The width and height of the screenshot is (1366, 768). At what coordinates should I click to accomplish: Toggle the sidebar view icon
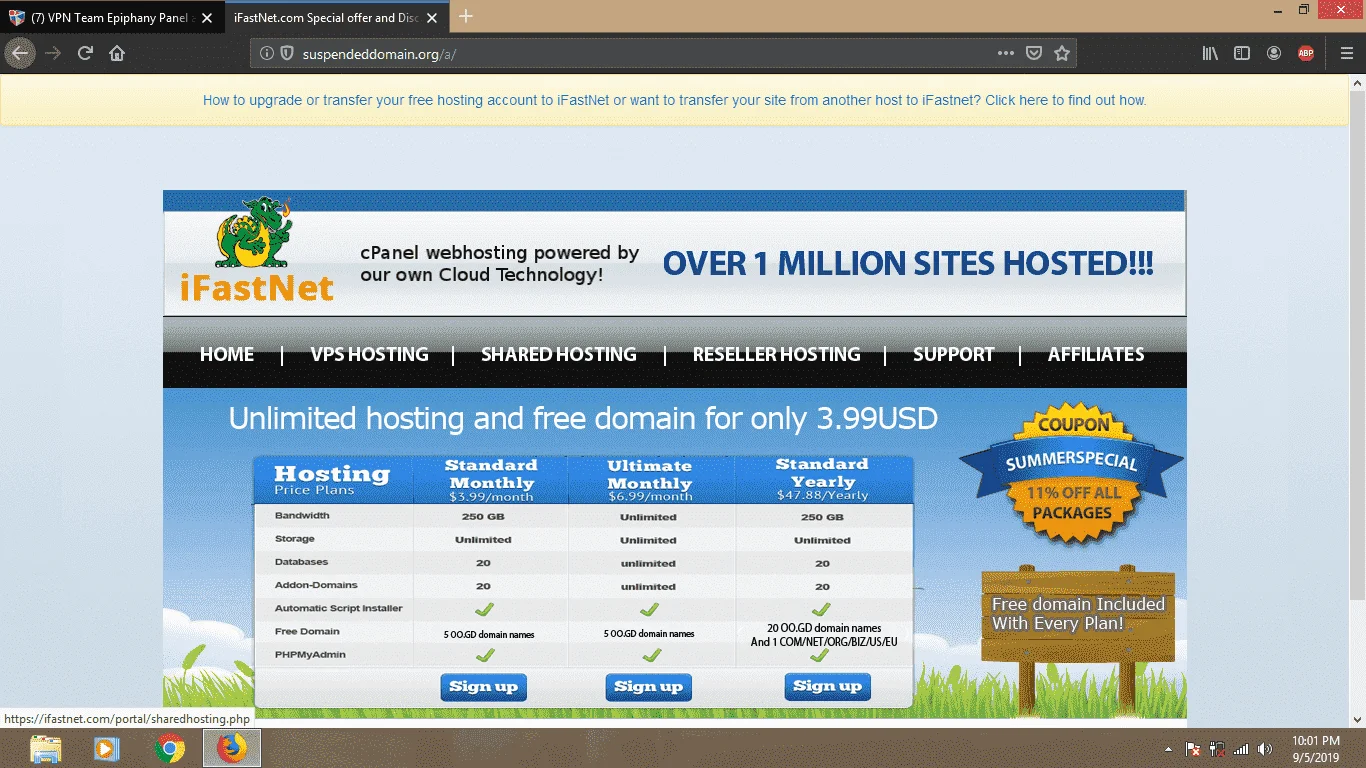click(x=1242, y=53)
